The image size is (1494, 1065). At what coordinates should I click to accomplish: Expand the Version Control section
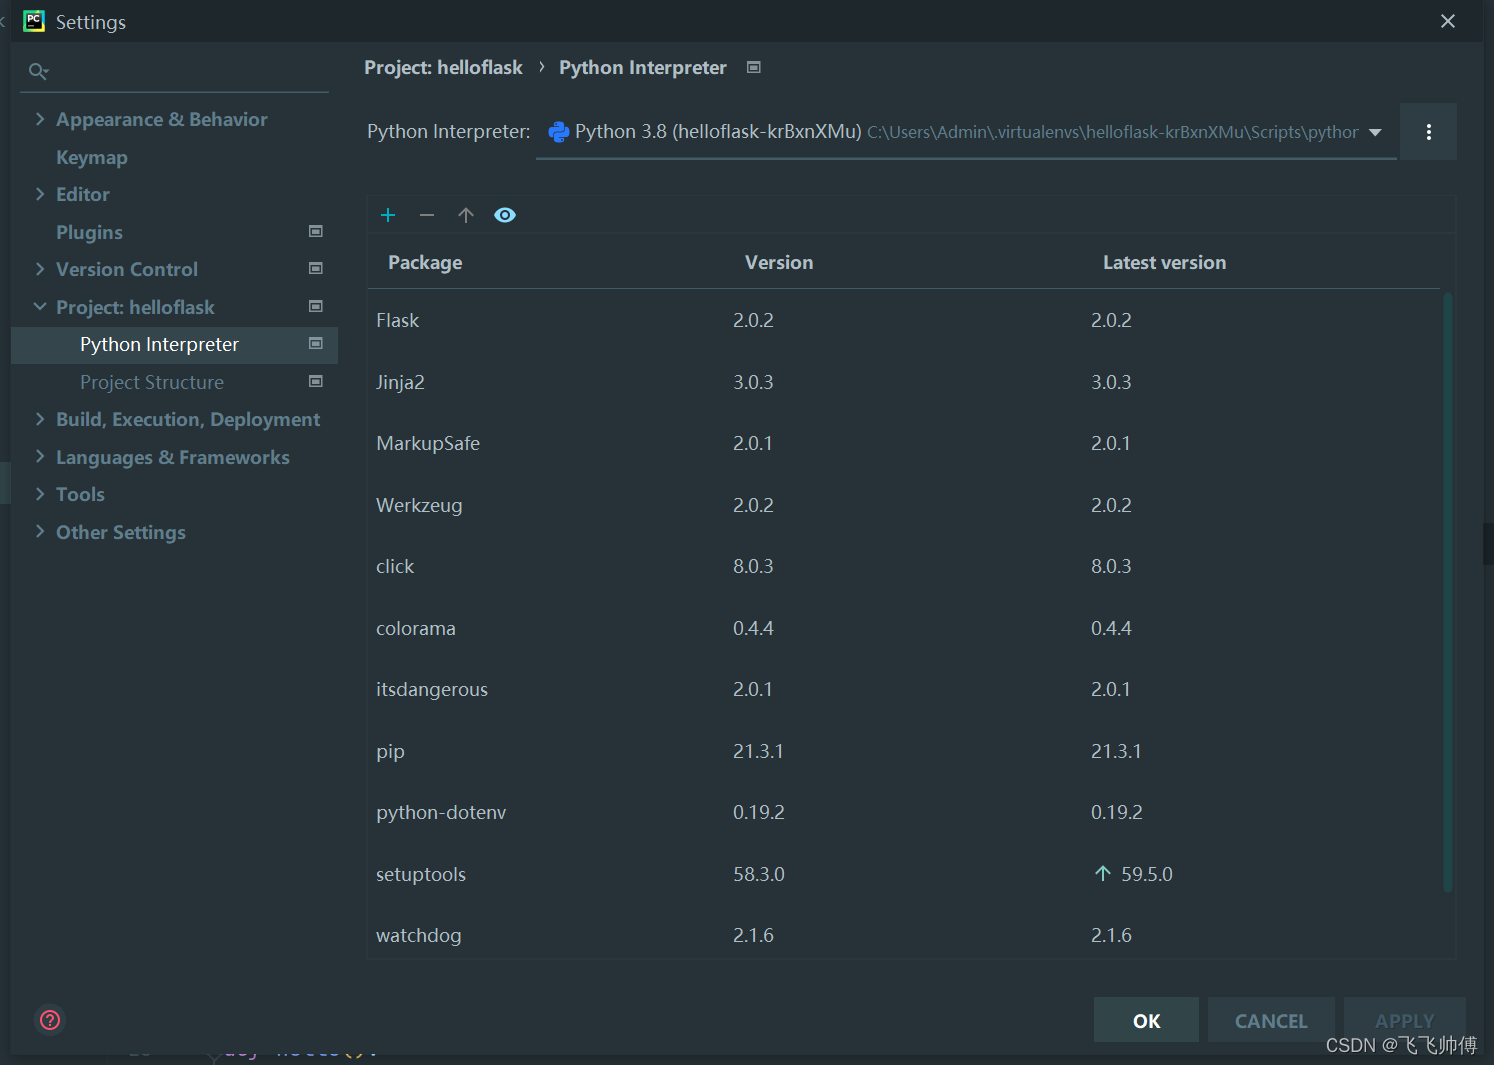coord(40,269)
